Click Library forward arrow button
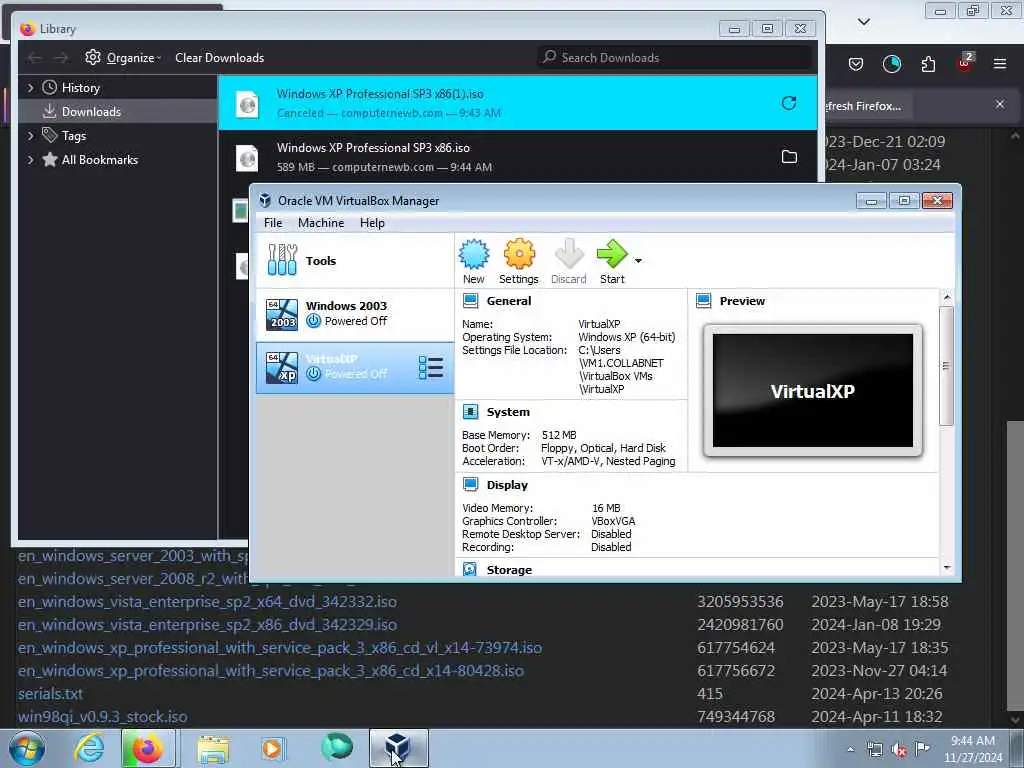Screen dimensions: 1024x768 61,57
